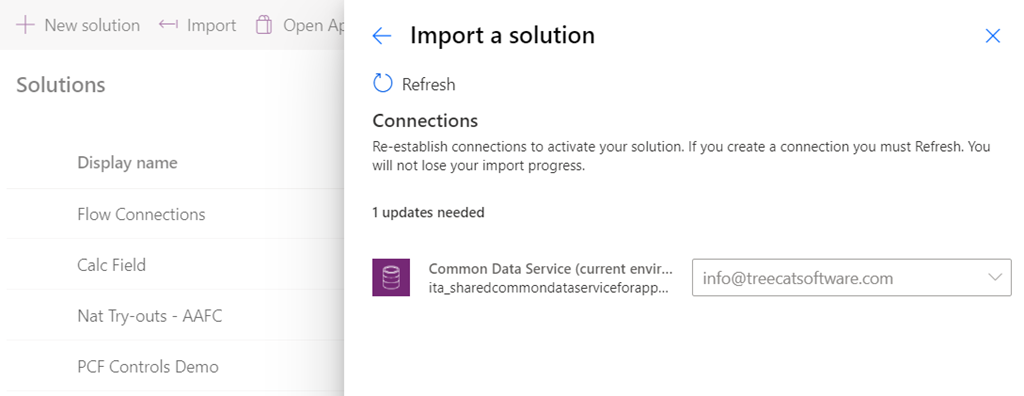
Task: Click the circular Refresh icon
Action: click(x=382, y=84)
